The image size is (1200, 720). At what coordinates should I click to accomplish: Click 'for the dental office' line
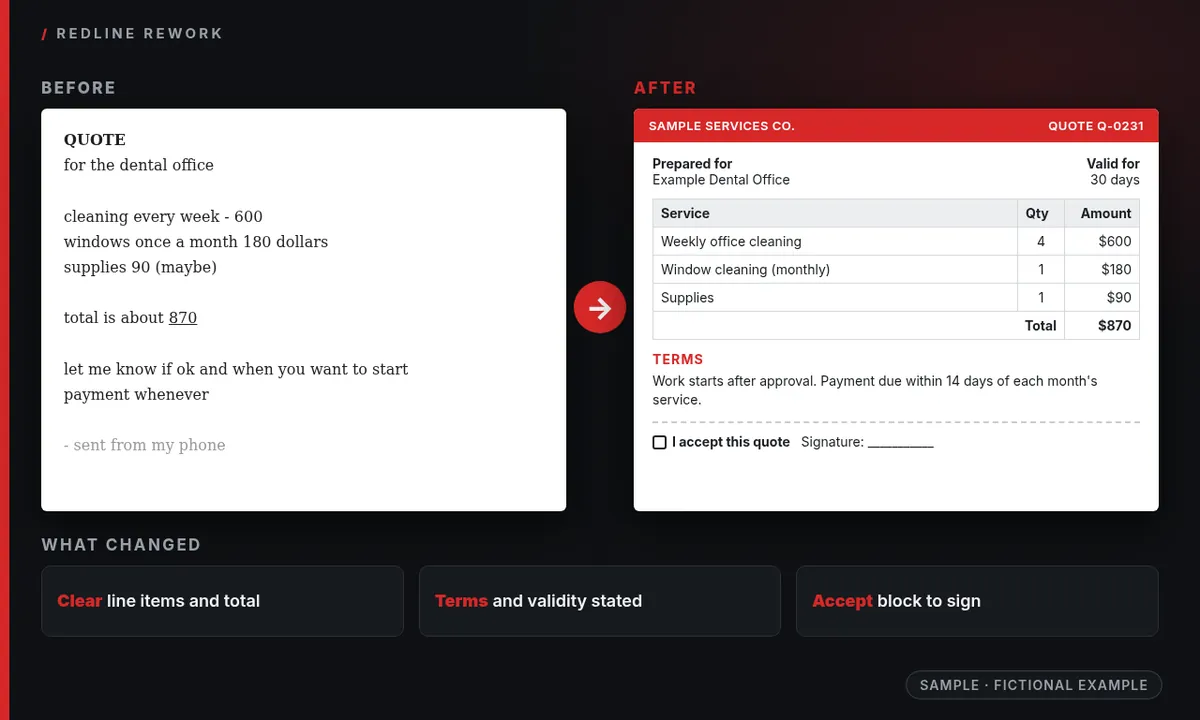(x=139, y=165)
